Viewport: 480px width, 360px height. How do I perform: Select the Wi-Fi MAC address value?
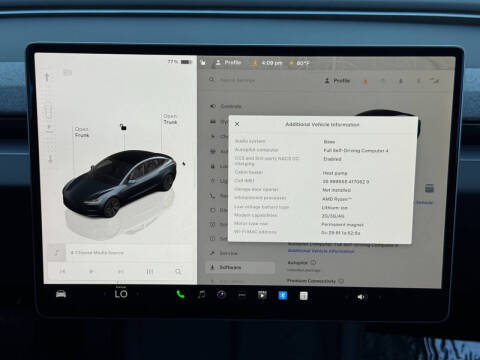(x=340, y=233)
